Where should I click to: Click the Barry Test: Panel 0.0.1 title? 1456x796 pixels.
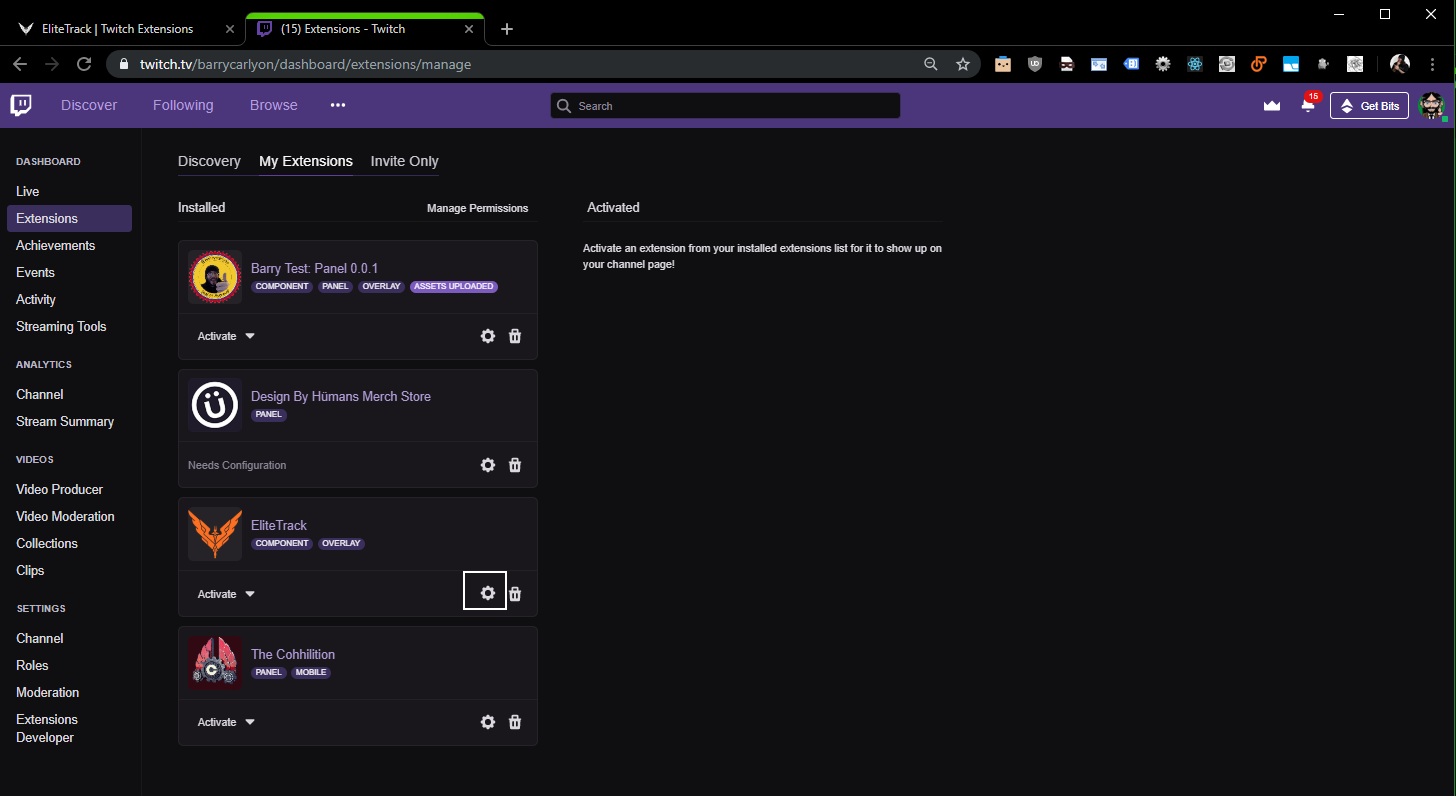tap(314, 268)
